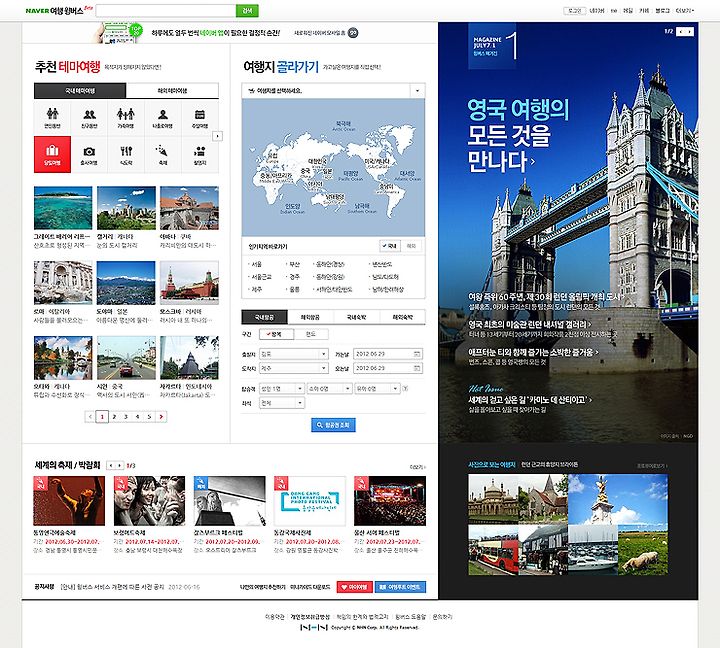Click the NAVER logo
The width and height of the screenshot is (720, 648).
click(37, 11)
